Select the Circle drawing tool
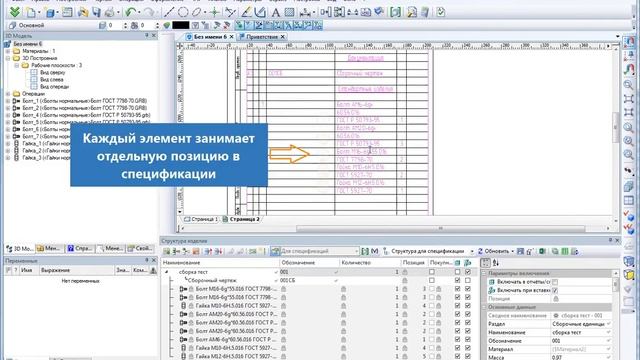640x360 pixels. (x=183, y=12)
